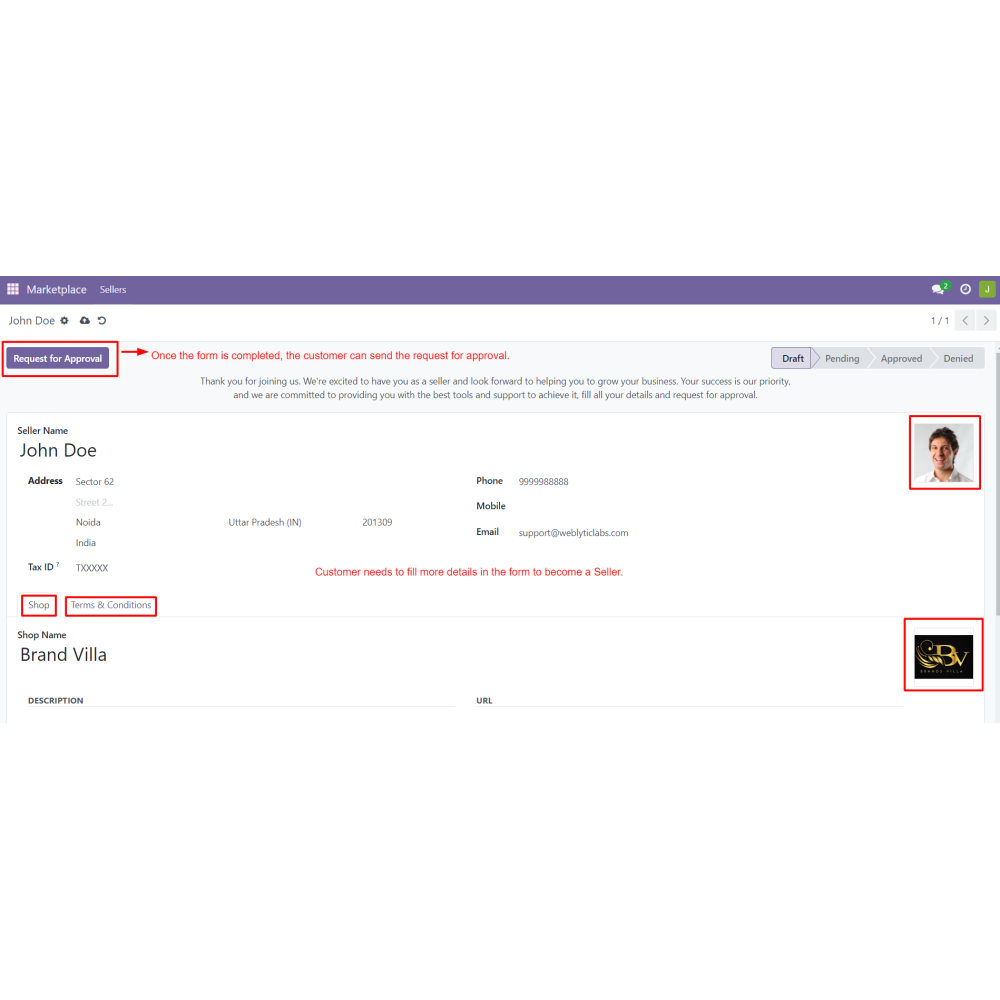The height and width of the screenshot is (1000, 1000).
Task: Open the state dropdown Uttar Pradesh (IN)
Action: coord(265,522)
